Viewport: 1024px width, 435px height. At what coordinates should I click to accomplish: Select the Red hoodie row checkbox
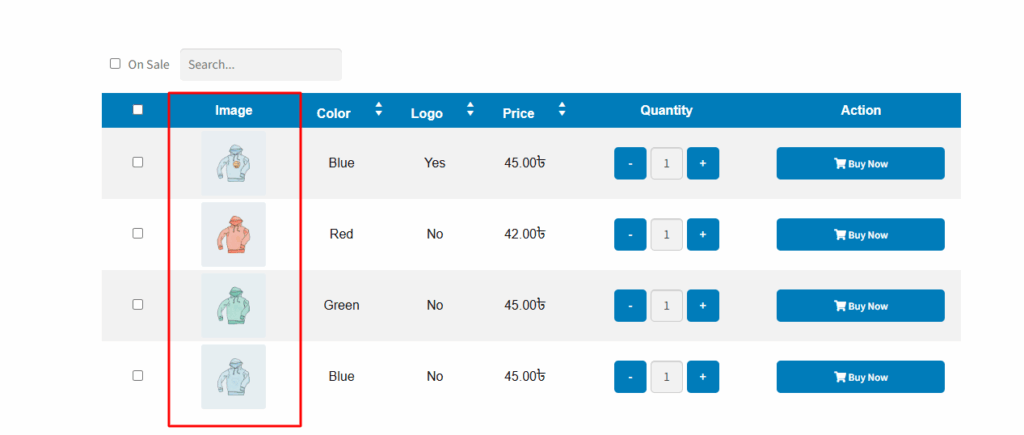(138, 233)
